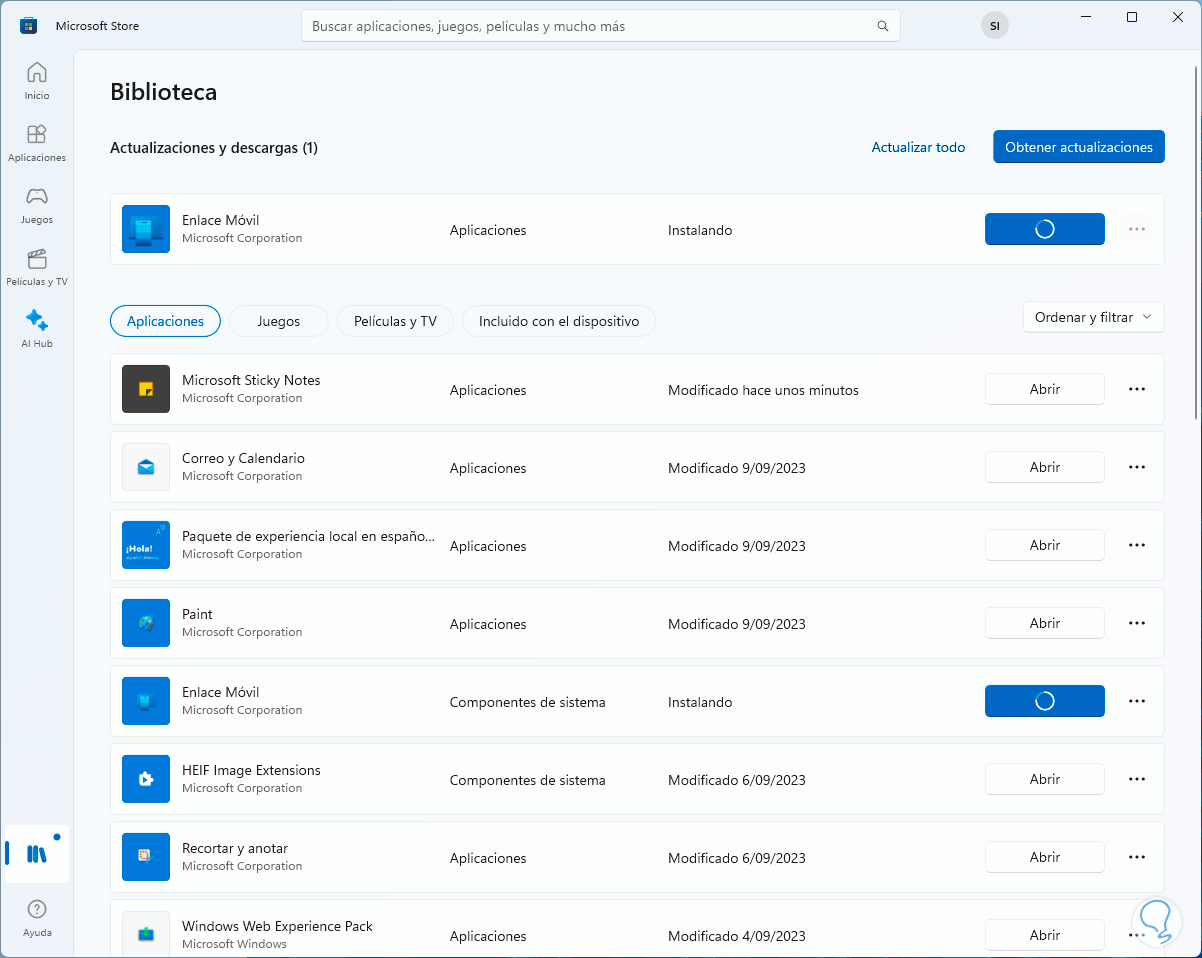The width and height of the screenshot is (1202, 958).
Task: Click the search magnifier icon
Action: point(882,26)
